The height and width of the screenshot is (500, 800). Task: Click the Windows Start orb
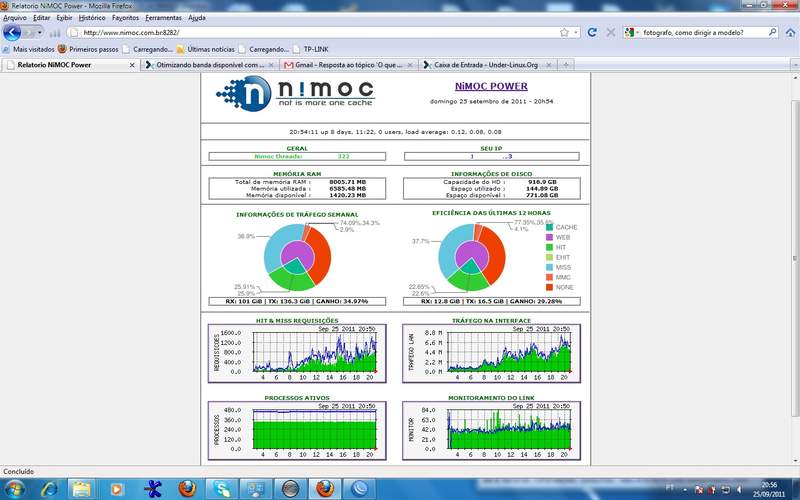click(14, 489)
